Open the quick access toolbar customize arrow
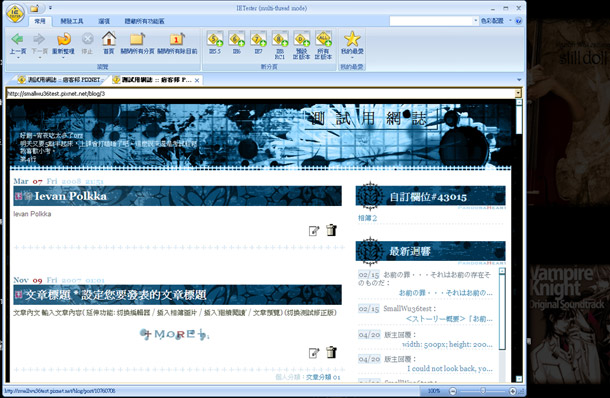The height and width of the screenshot is (398, 610). tap(50, 8)
